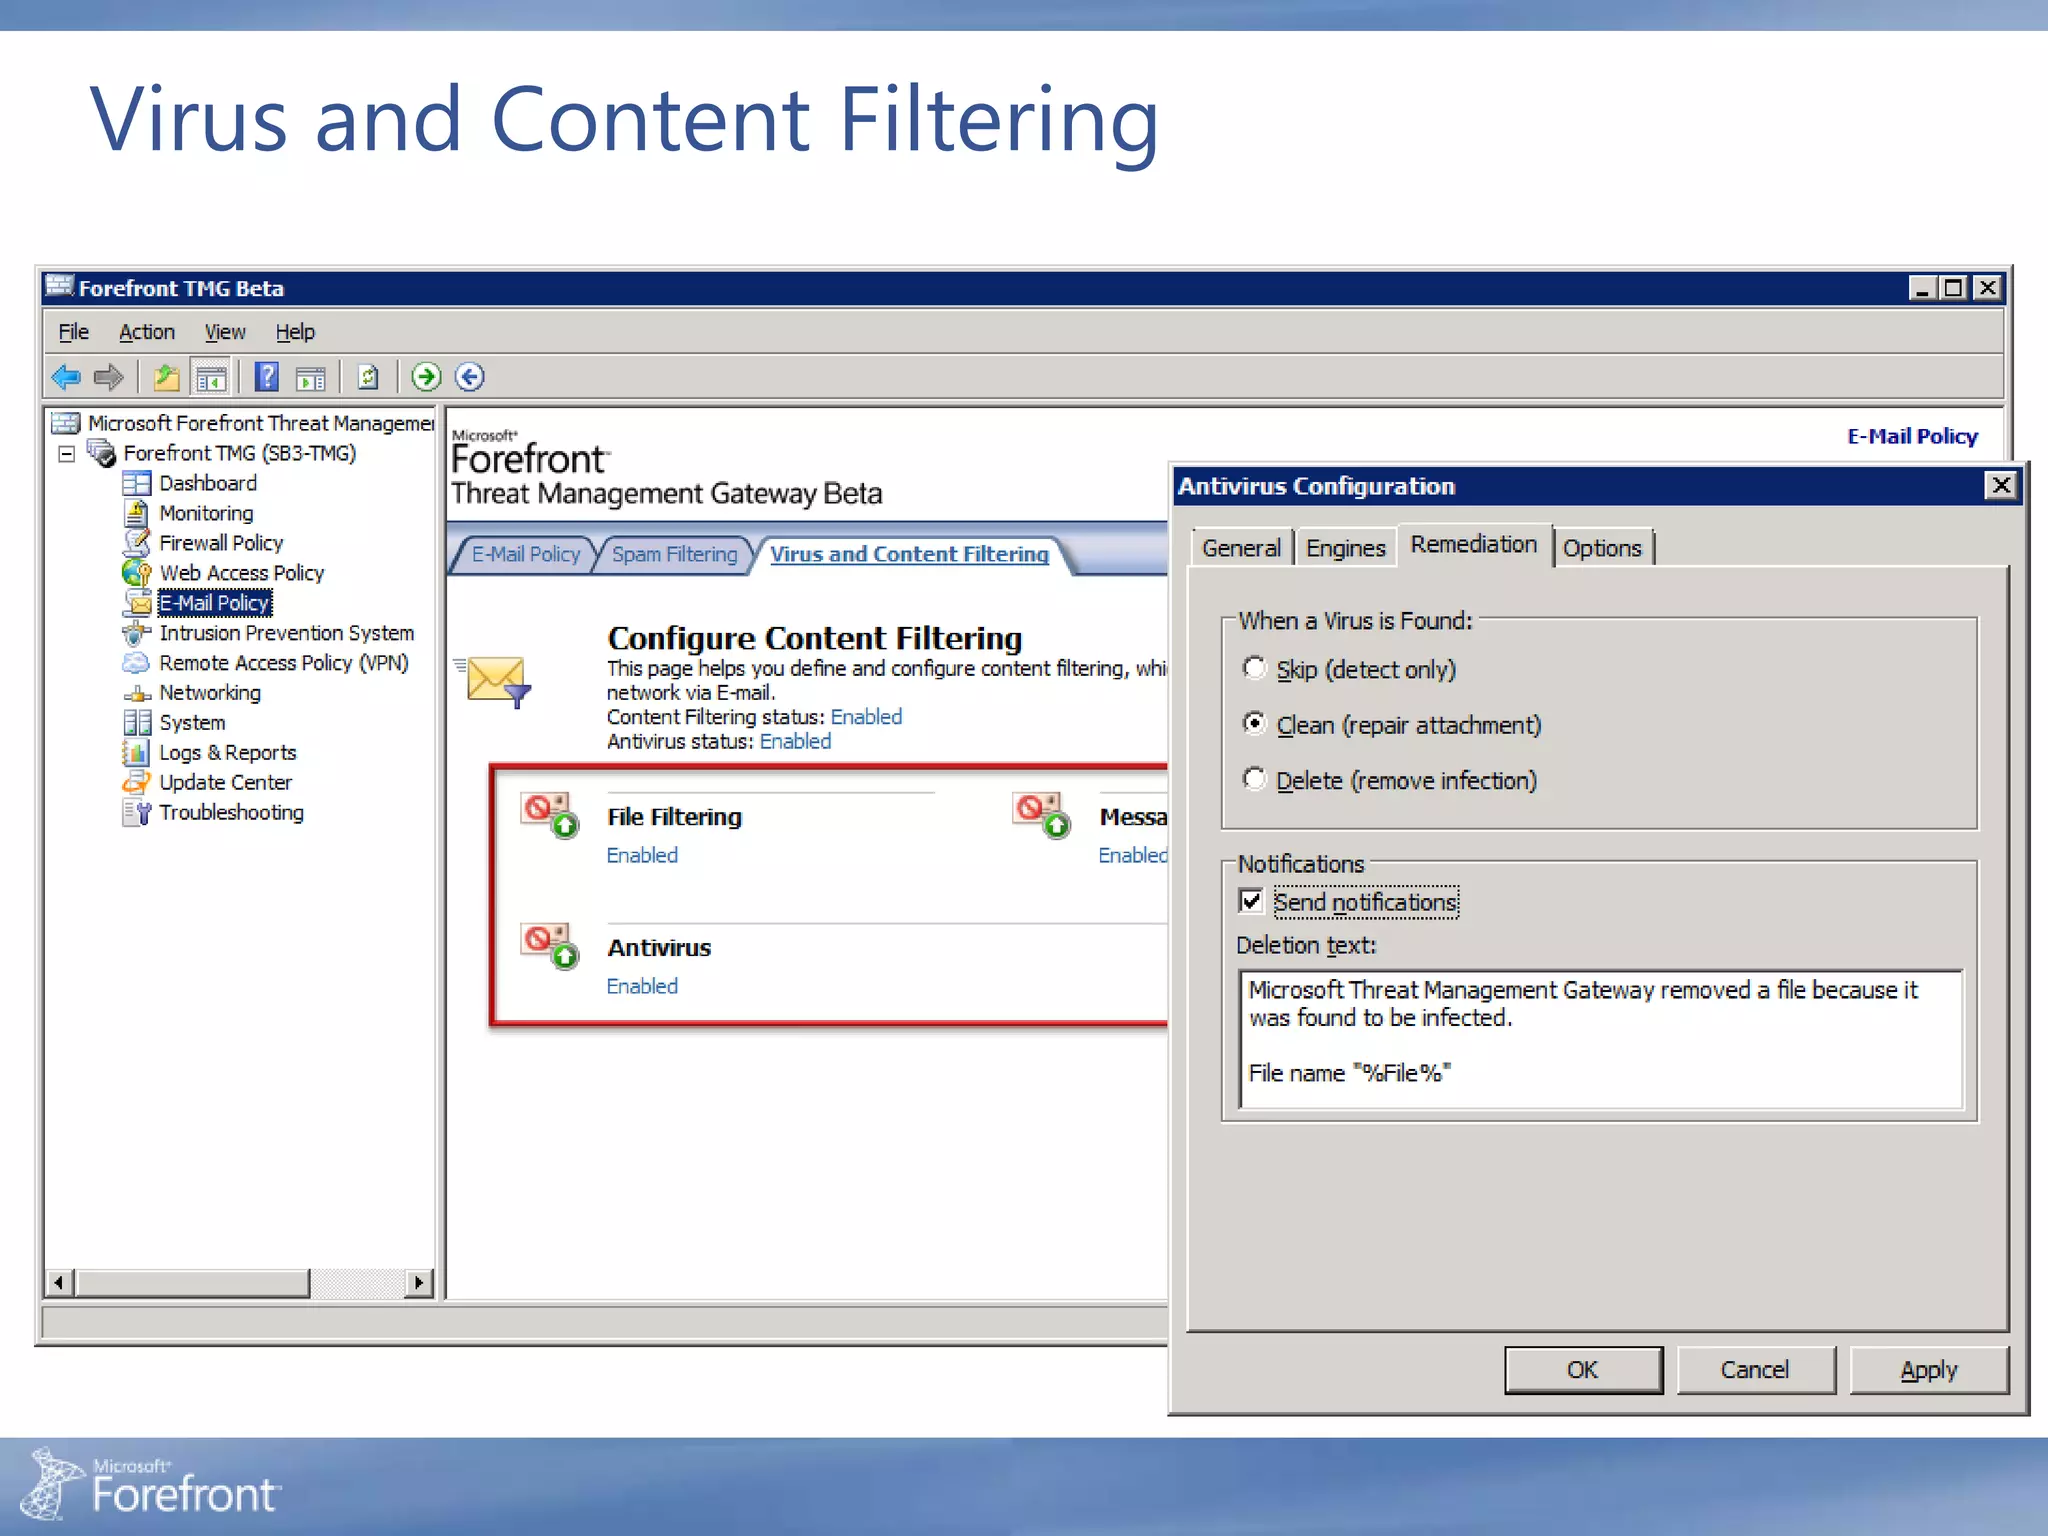This screenshot has height=1536, width=2048.
Task: Open Virus and Content Filtering tab
Action: click(909, 554)
